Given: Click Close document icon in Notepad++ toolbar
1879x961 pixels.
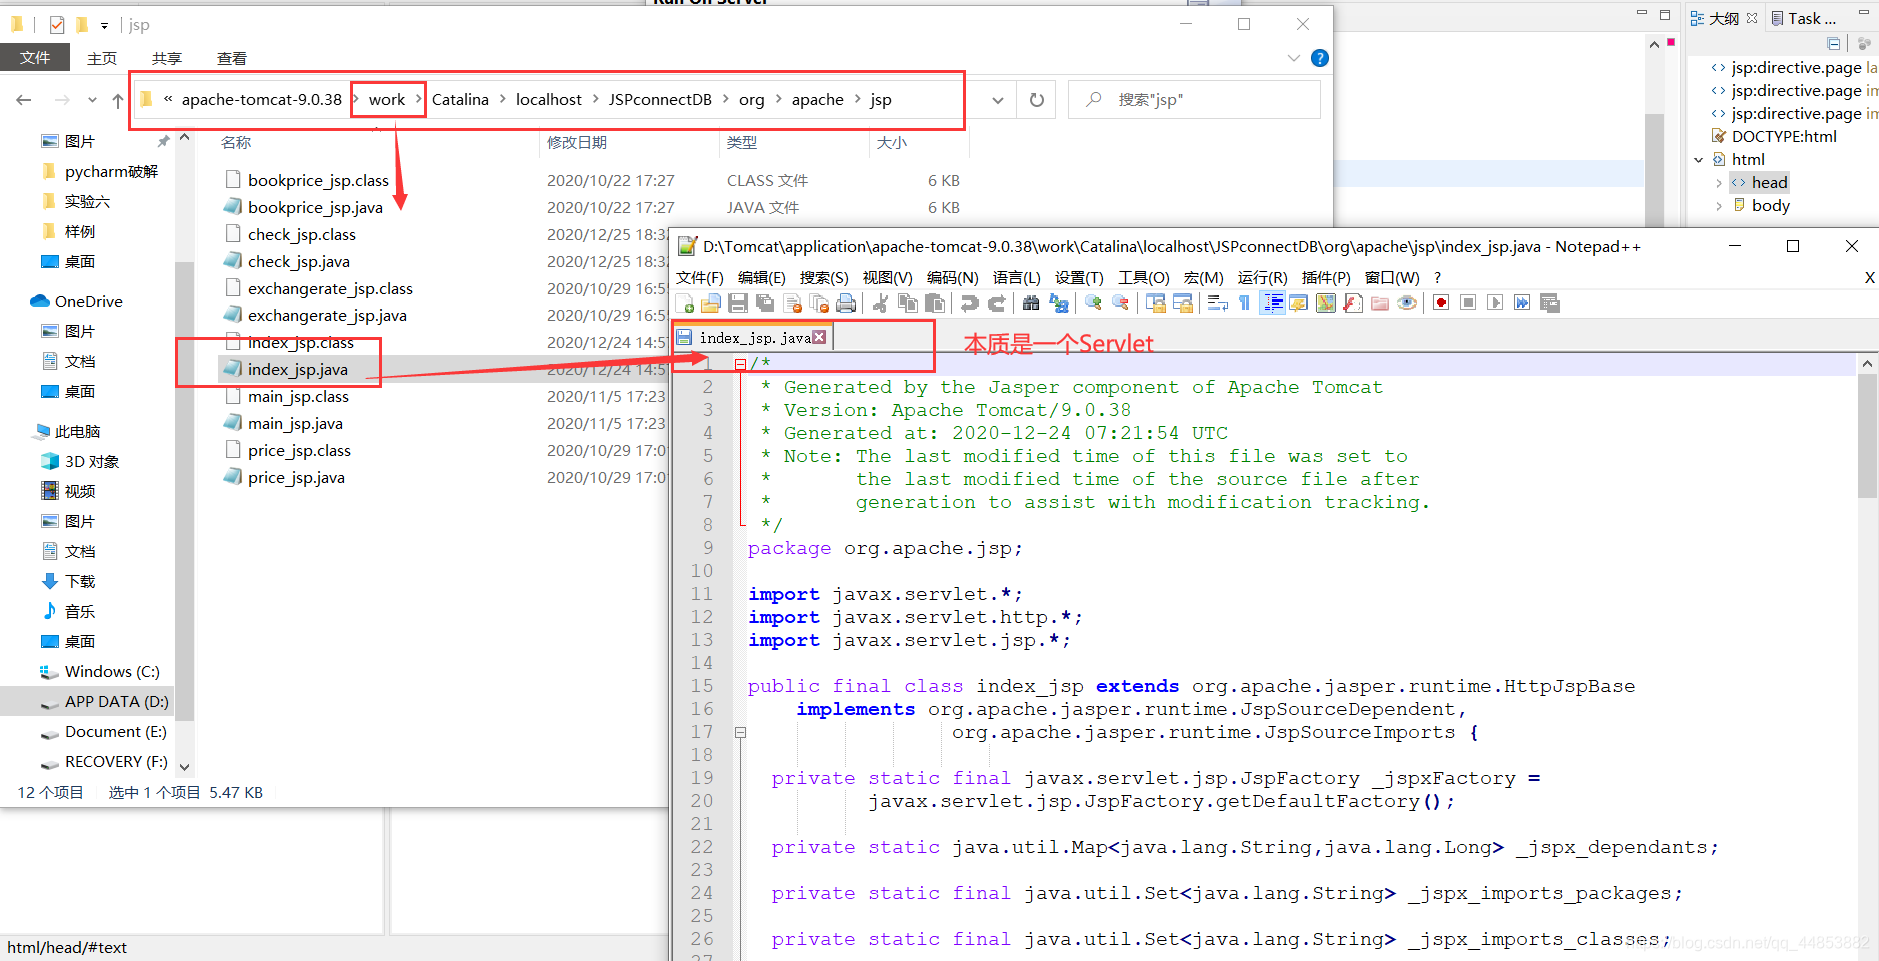Looking at the screenshot, I should pyautogui.click(x=793, y=303).
